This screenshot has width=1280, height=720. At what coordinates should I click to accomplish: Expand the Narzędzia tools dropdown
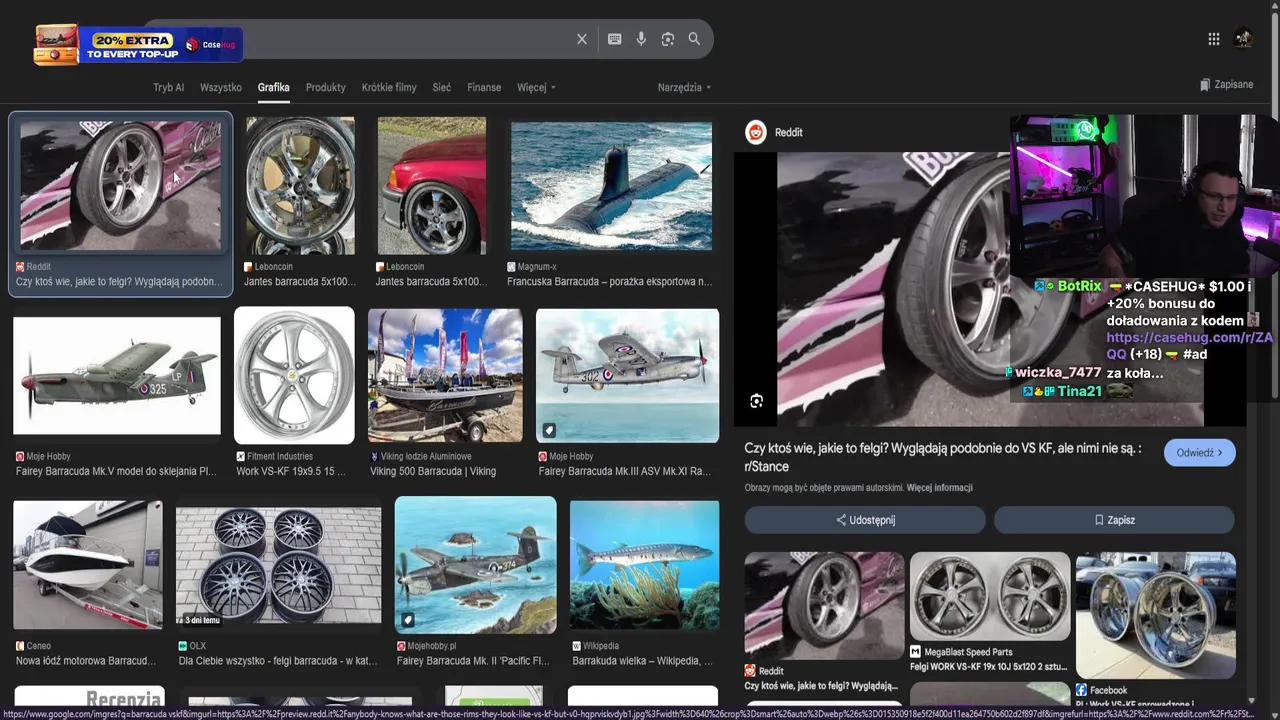(684, 88)
